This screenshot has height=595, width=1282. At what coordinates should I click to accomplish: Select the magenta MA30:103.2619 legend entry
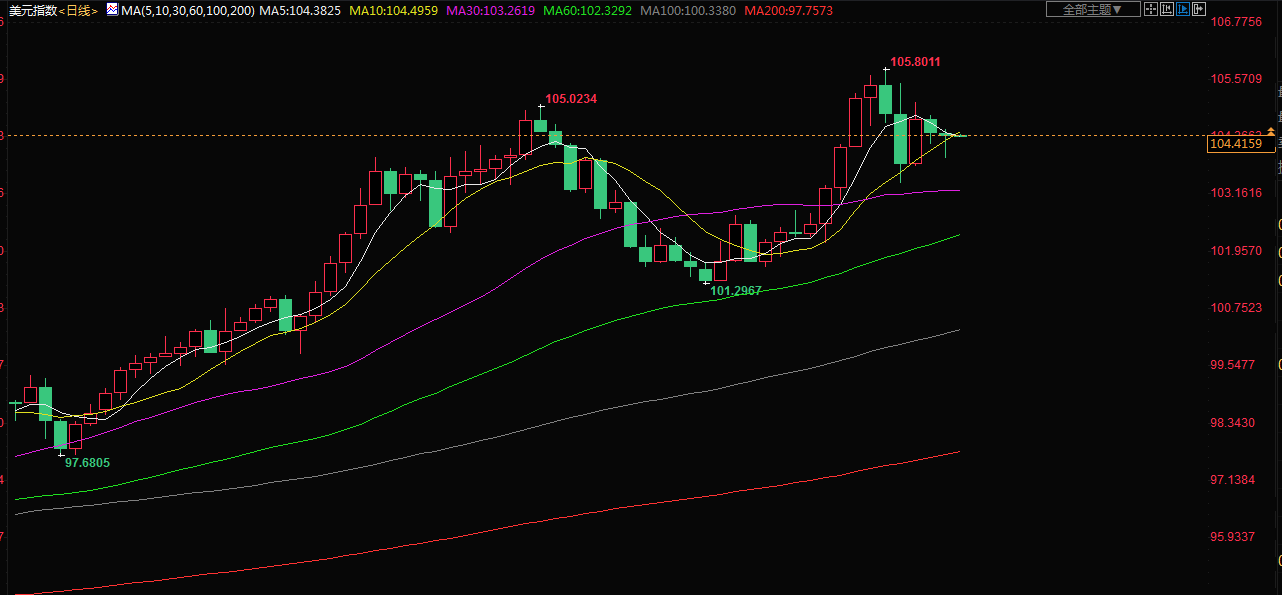pyautogui.click(x=490, y=10)
